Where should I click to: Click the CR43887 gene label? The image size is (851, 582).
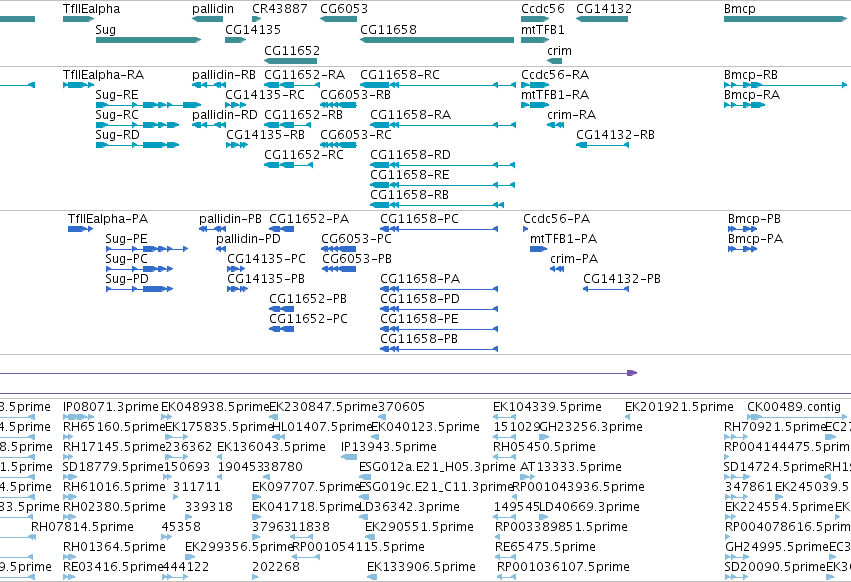tap(280, 9)
